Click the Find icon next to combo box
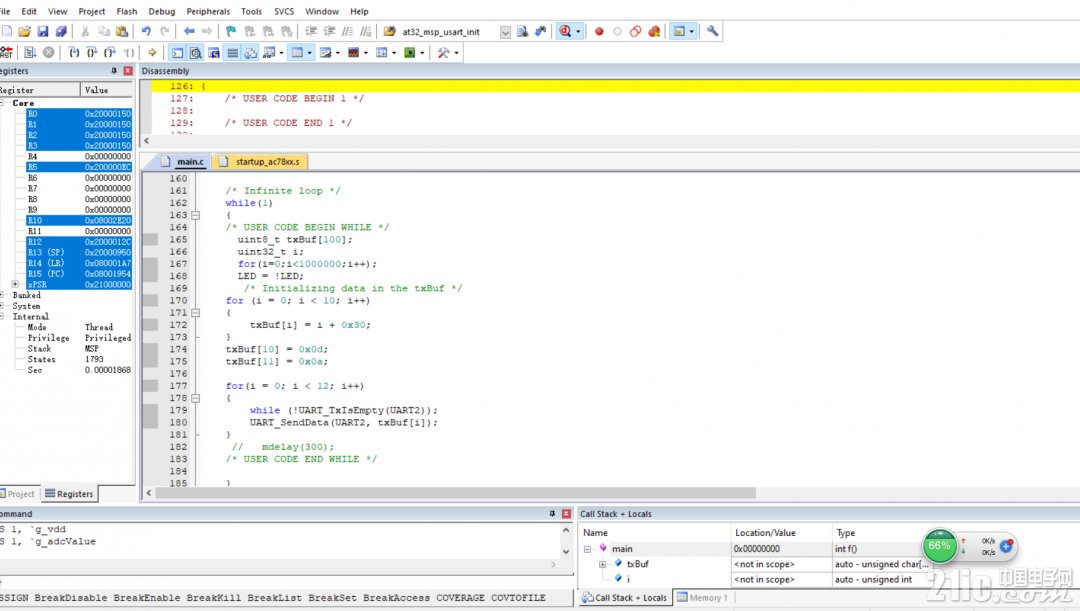 (x=523, y=32)
